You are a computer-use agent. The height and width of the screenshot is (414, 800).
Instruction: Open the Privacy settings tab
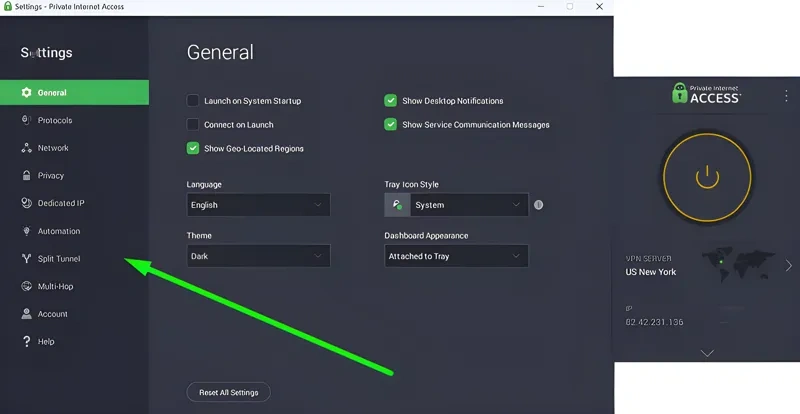pyautogui.click(x=74, y=175)
